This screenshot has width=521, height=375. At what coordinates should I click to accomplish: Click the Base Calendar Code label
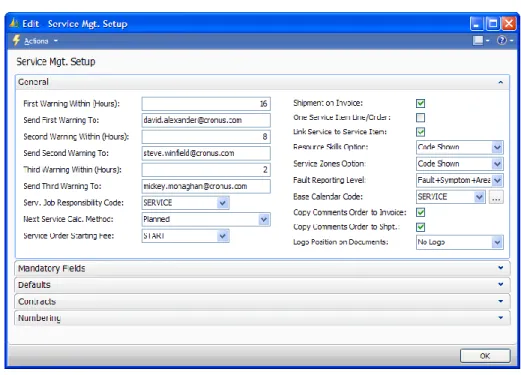click(x=328, y=197)
